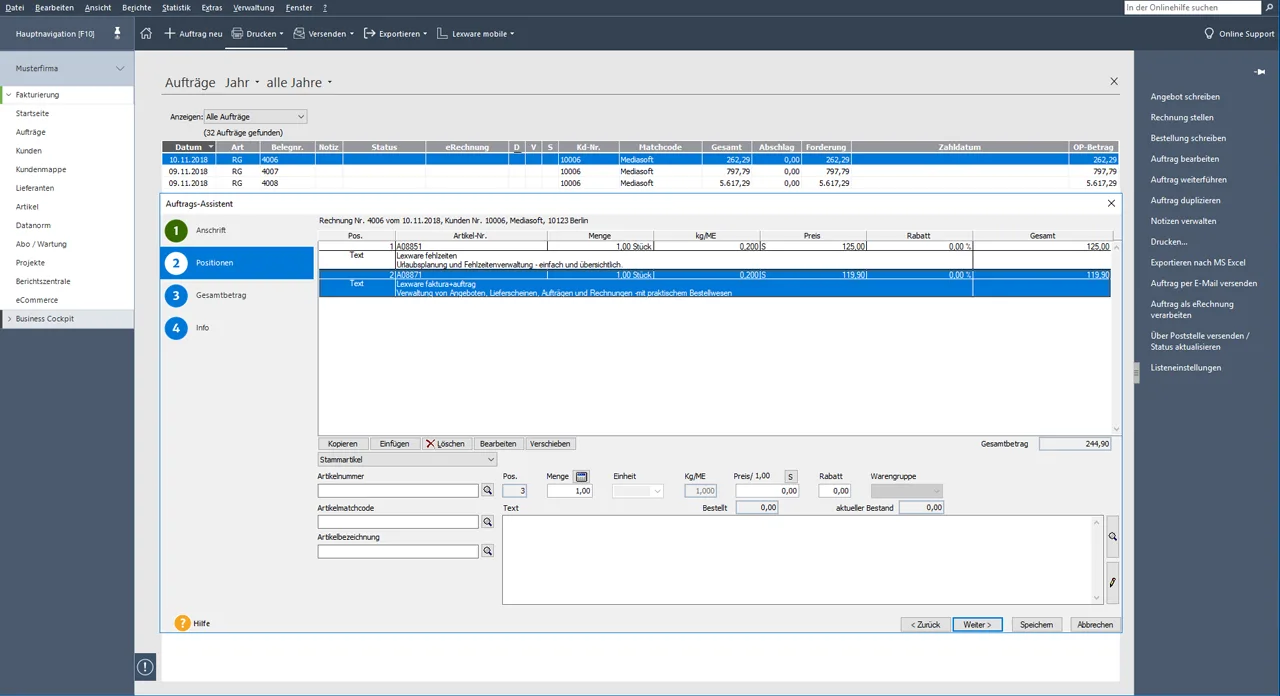
Task: Click the Bearbeiten button below the positions list
Action: [x=498, y=443]
